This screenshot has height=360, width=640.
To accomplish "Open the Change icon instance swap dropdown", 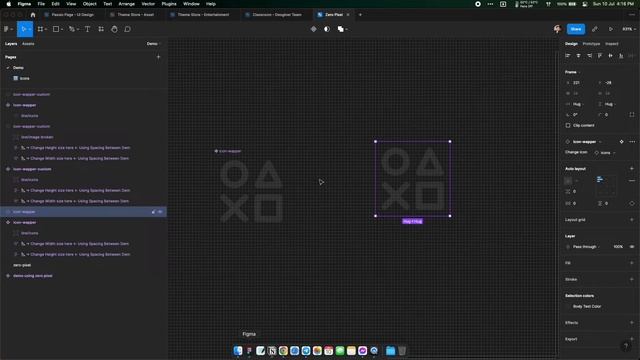I will pyautogui.click(x=605, y=153).
